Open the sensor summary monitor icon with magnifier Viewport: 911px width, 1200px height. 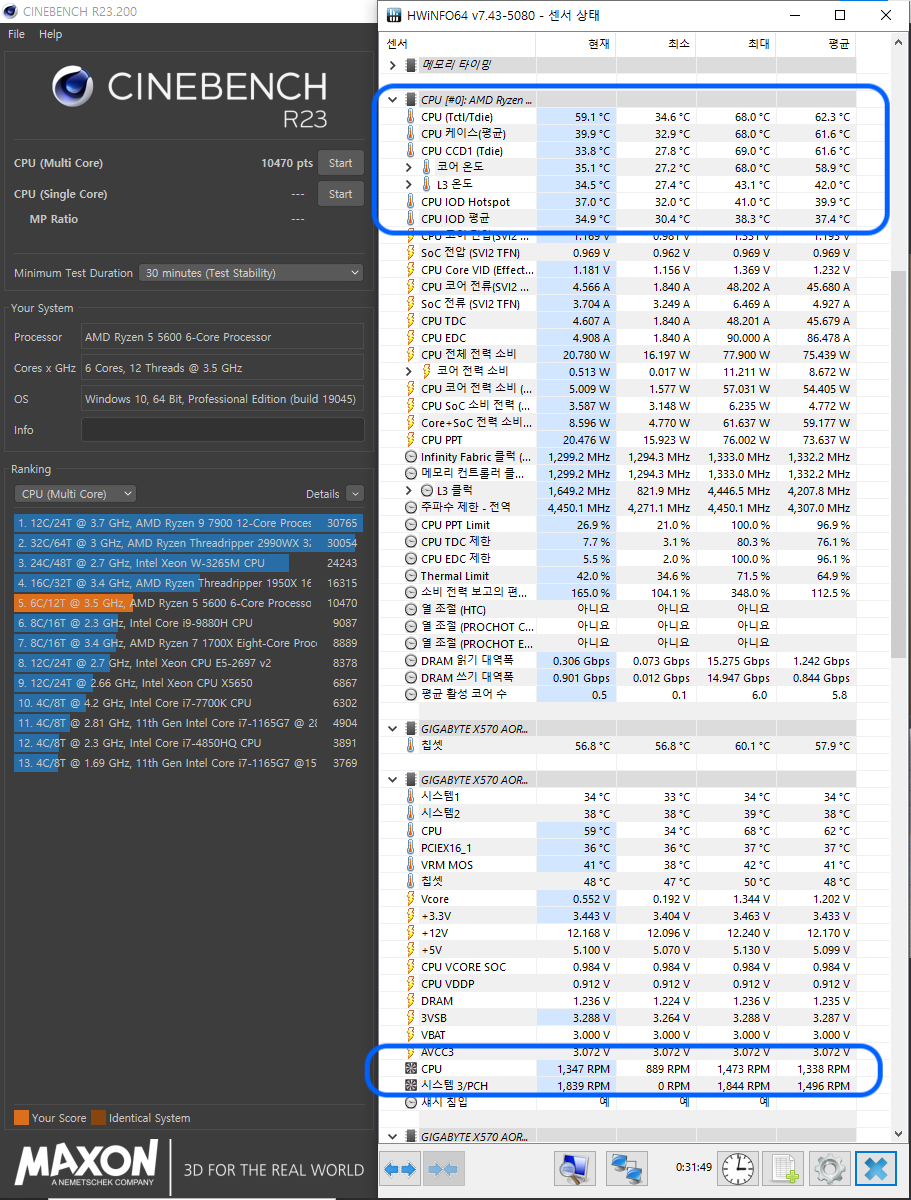(575, 1168)
